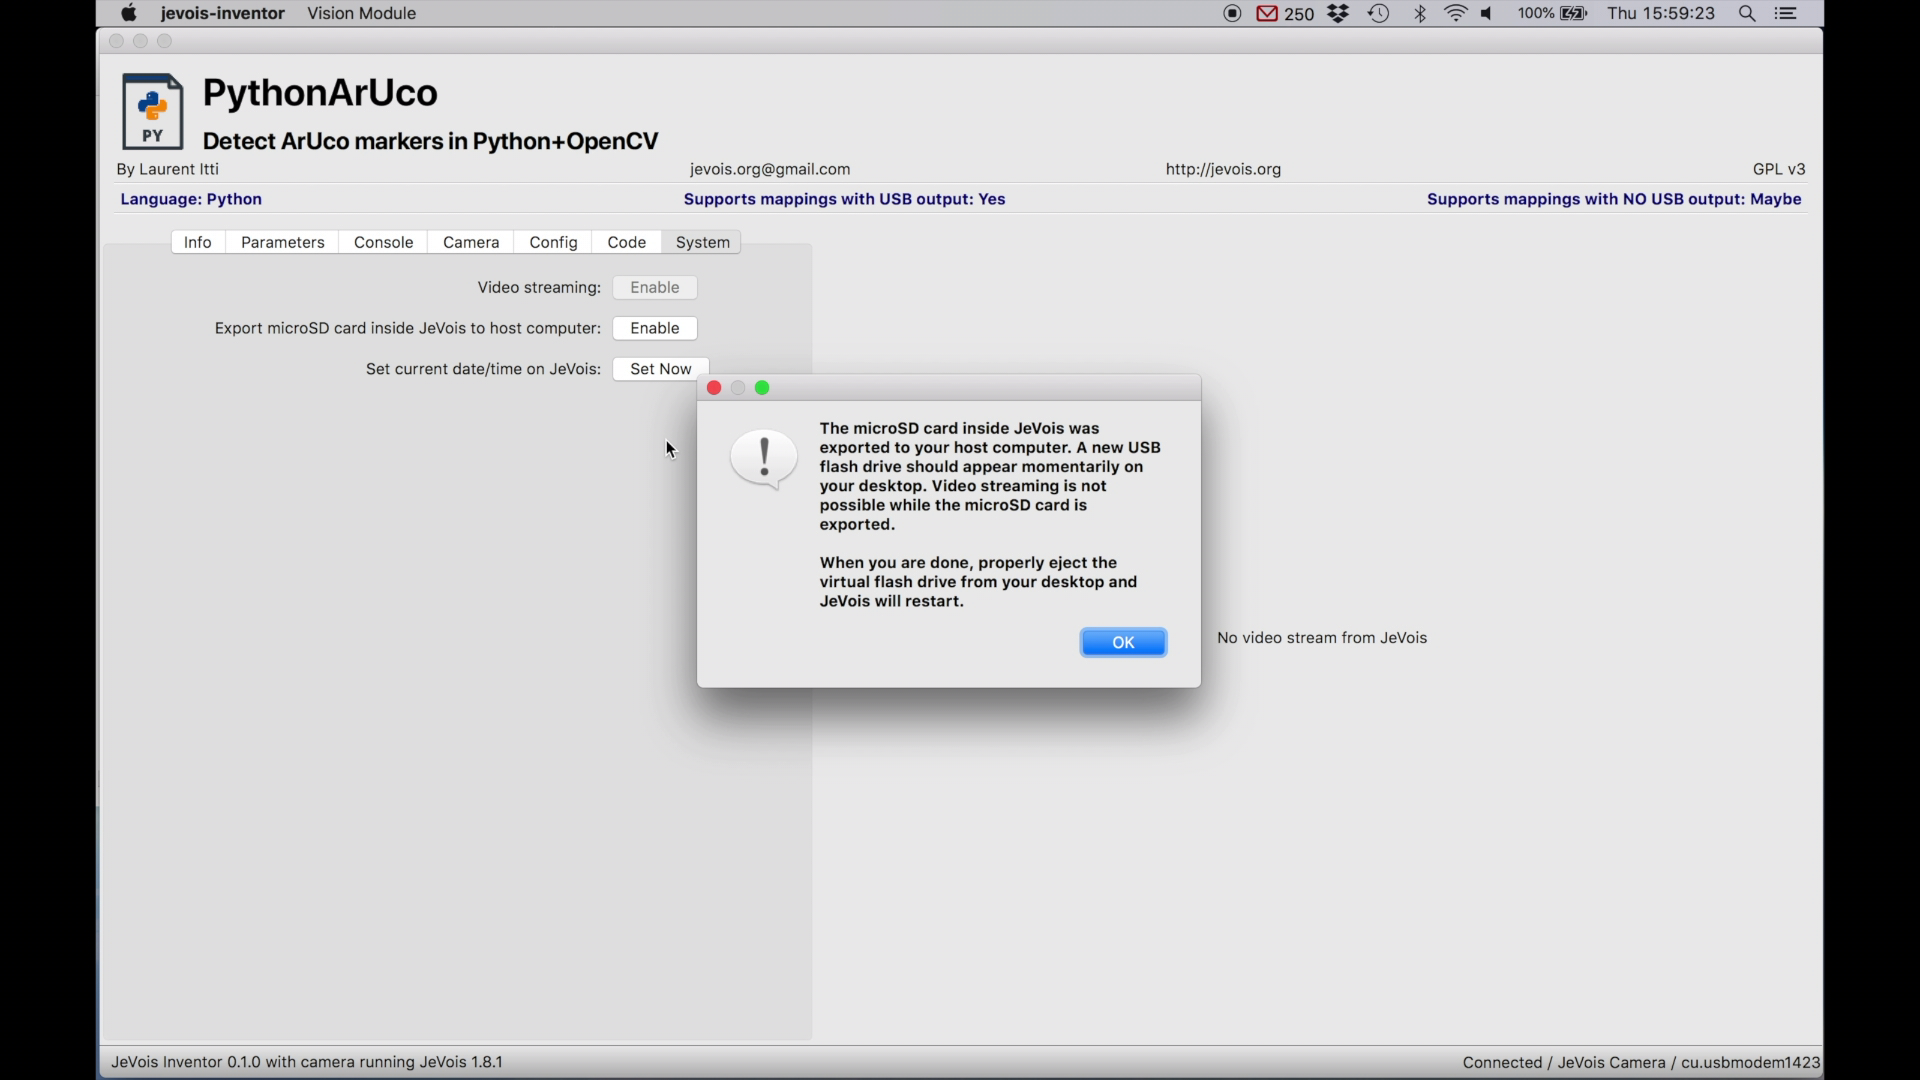
Task: Click the Python PY module icon
Action: click(x=153, y=112)
